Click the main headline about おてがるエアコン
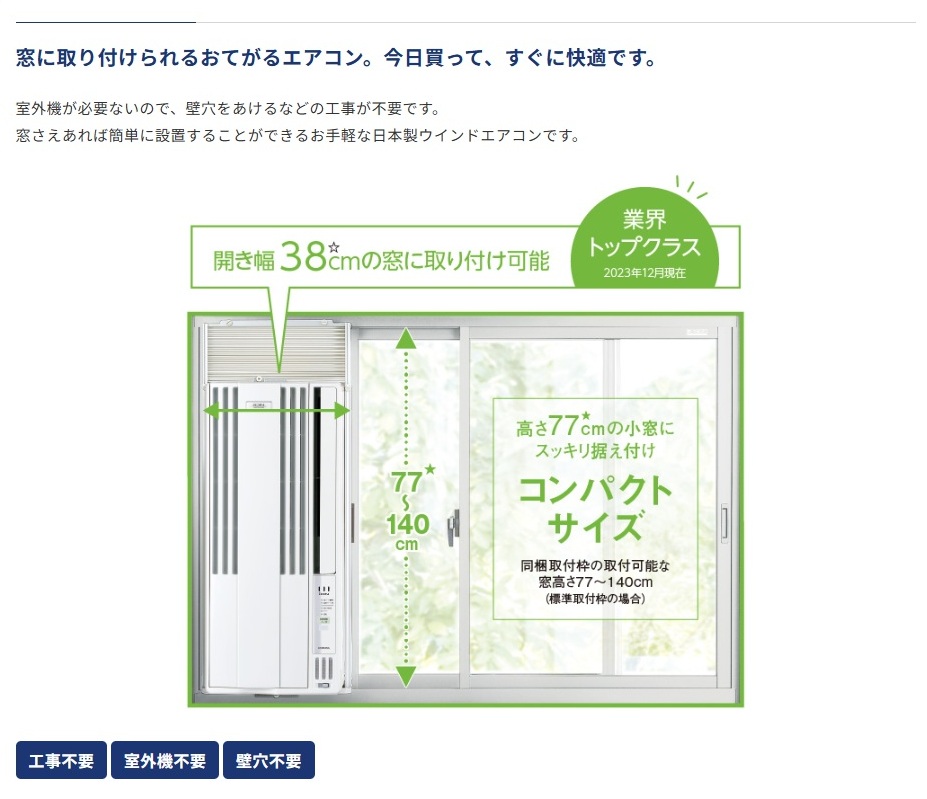This screenshot has width=927, height=799. [336, 58]
